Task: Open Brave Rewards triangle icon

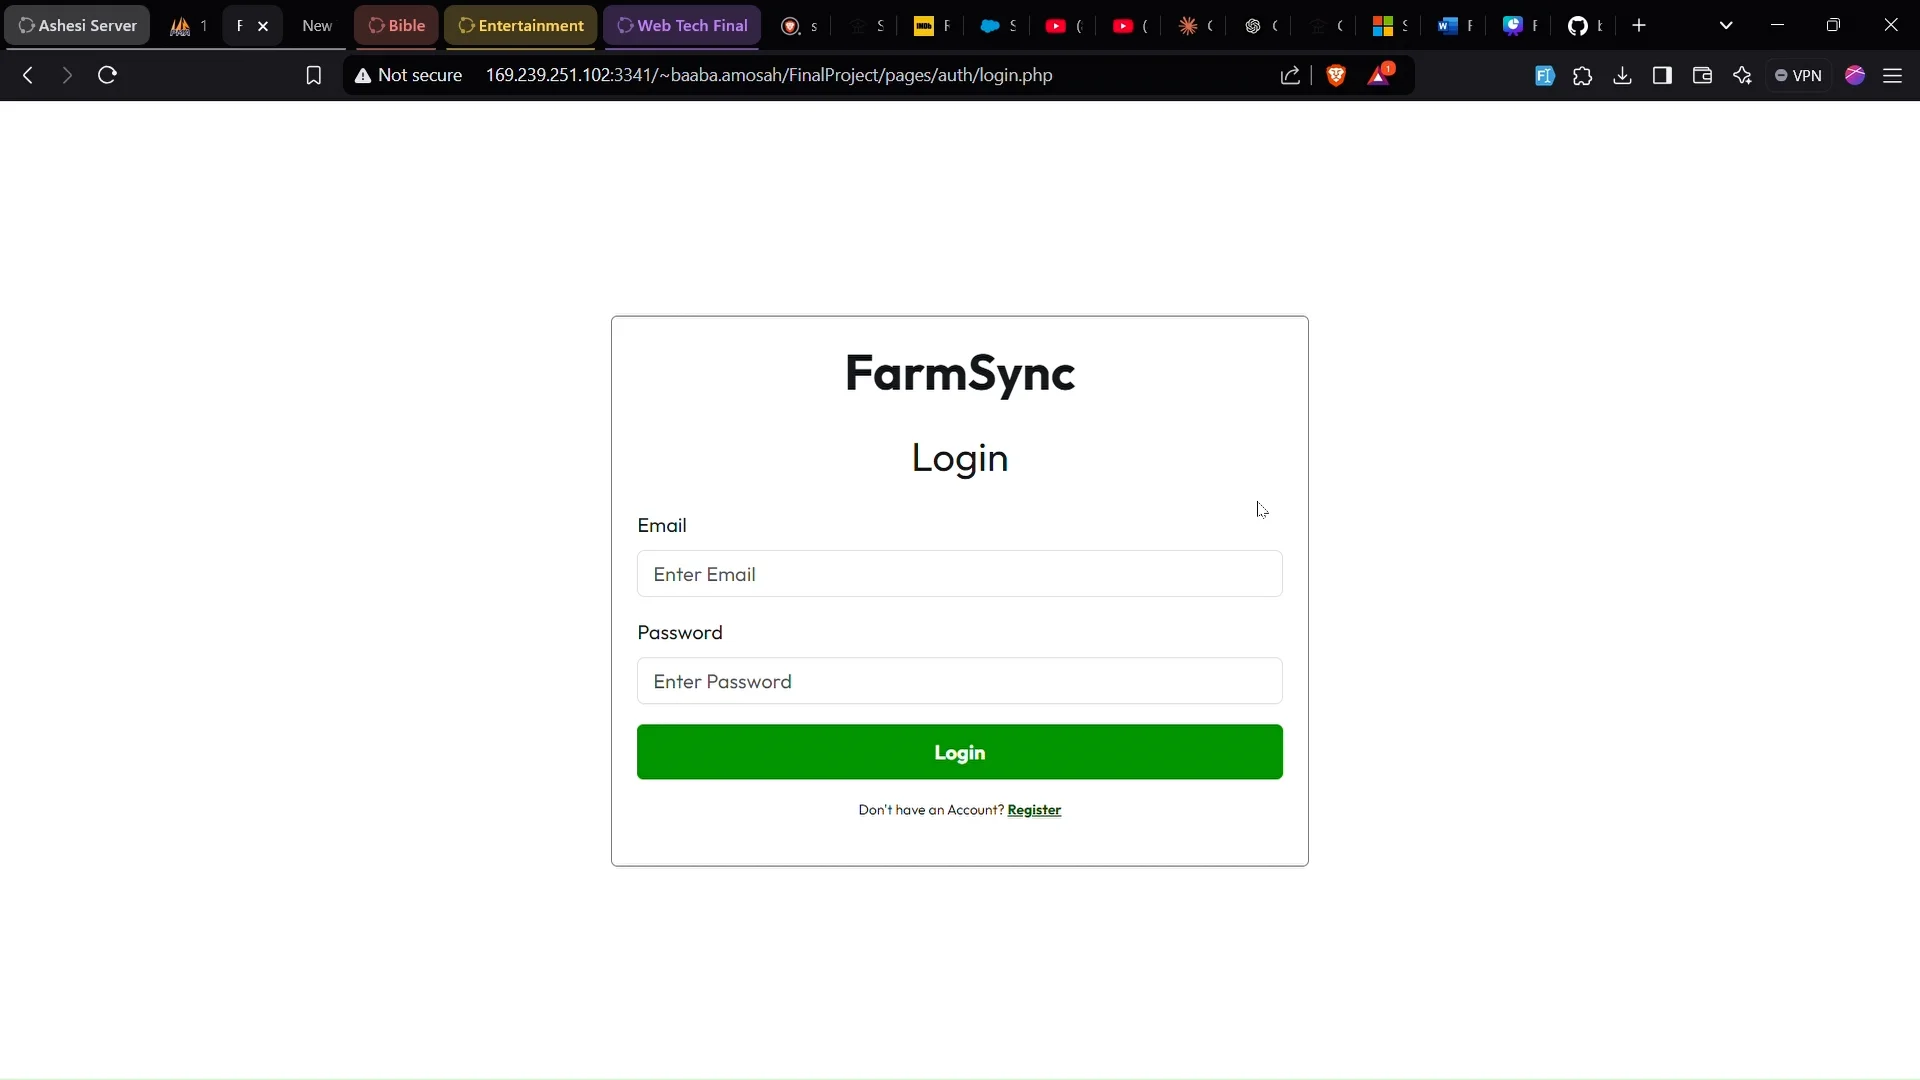Action: click(1380, 75)
